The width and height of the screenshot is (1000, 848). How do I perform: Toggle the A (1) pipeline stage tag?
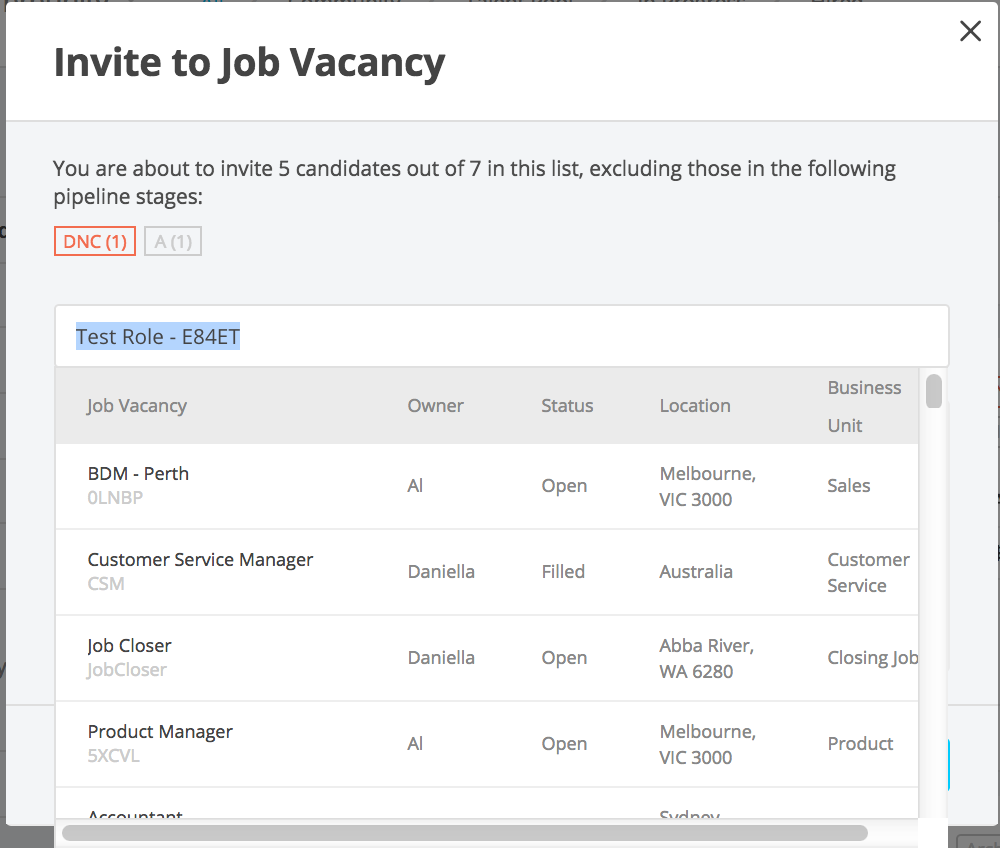[x=173, y=241]
